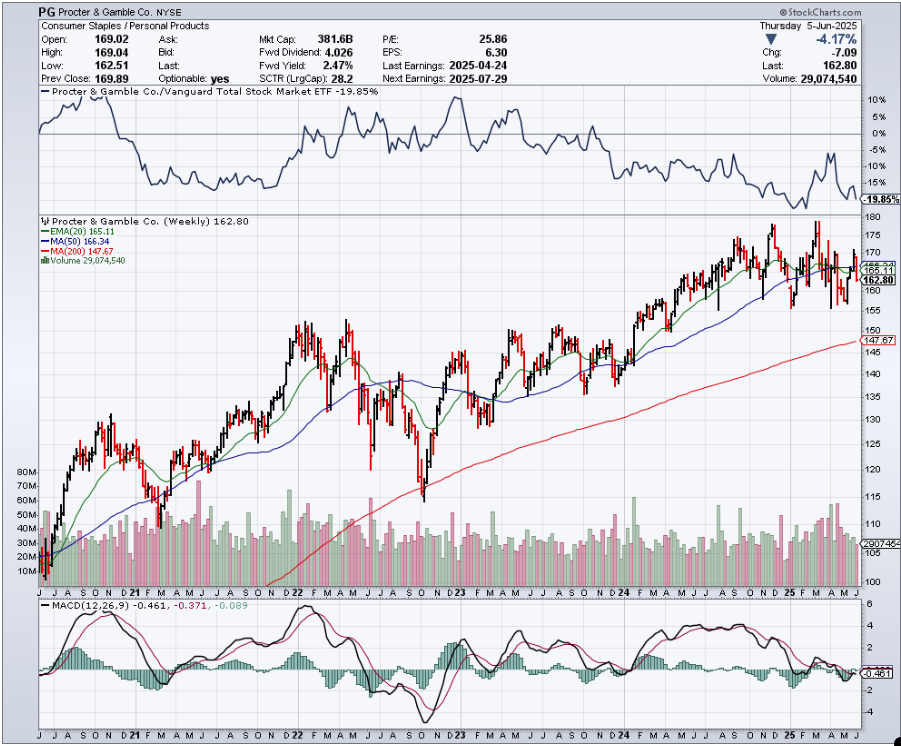Click the red MA(200) legend line marker
The image size is (901, 746).
45,251
